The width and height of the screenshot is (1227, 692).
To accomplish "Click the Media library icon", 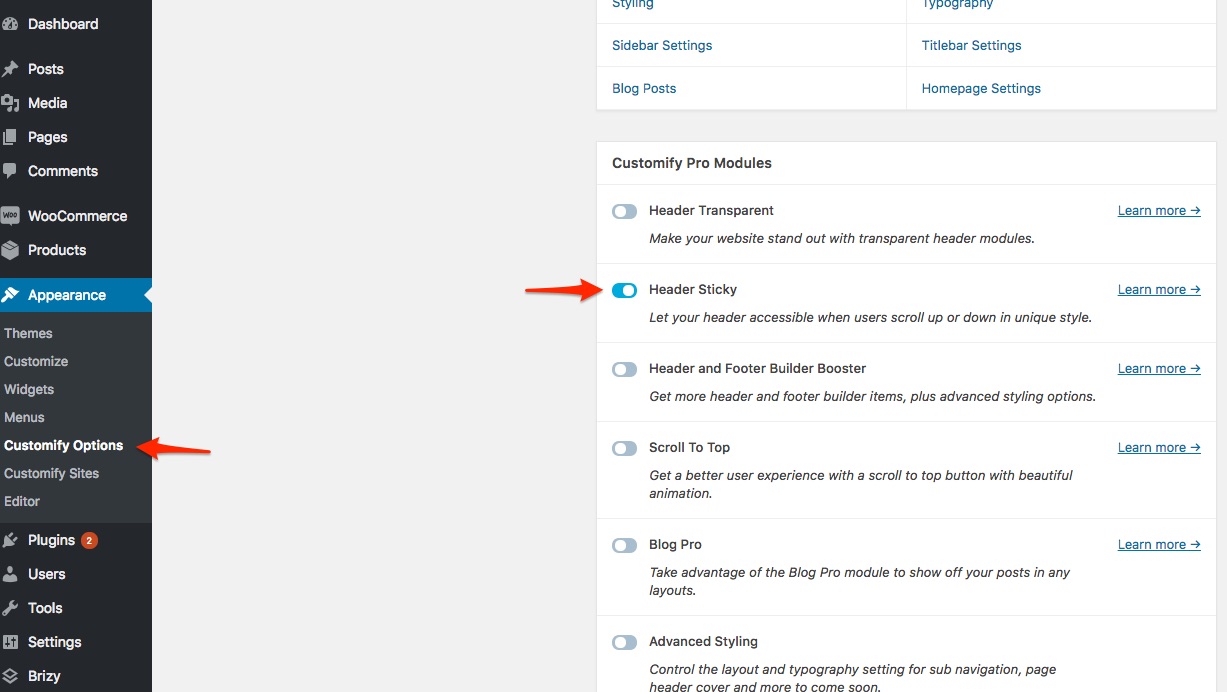I will (x=10, y=103).
